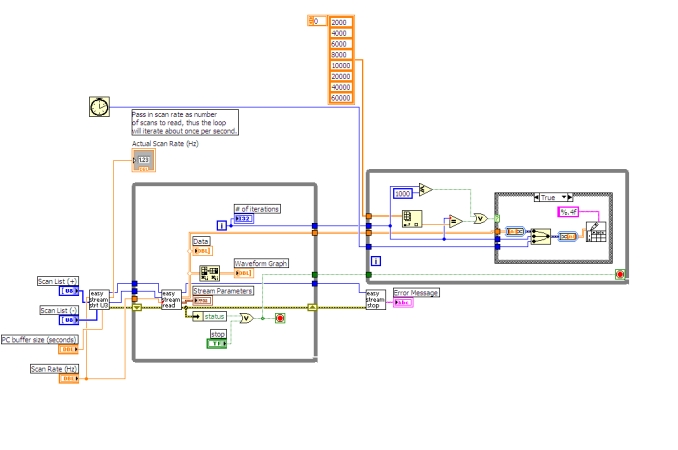Go to next case with right arrow
Image resolution: width=678 pixels, height=450 pixels.
point(570,197)
